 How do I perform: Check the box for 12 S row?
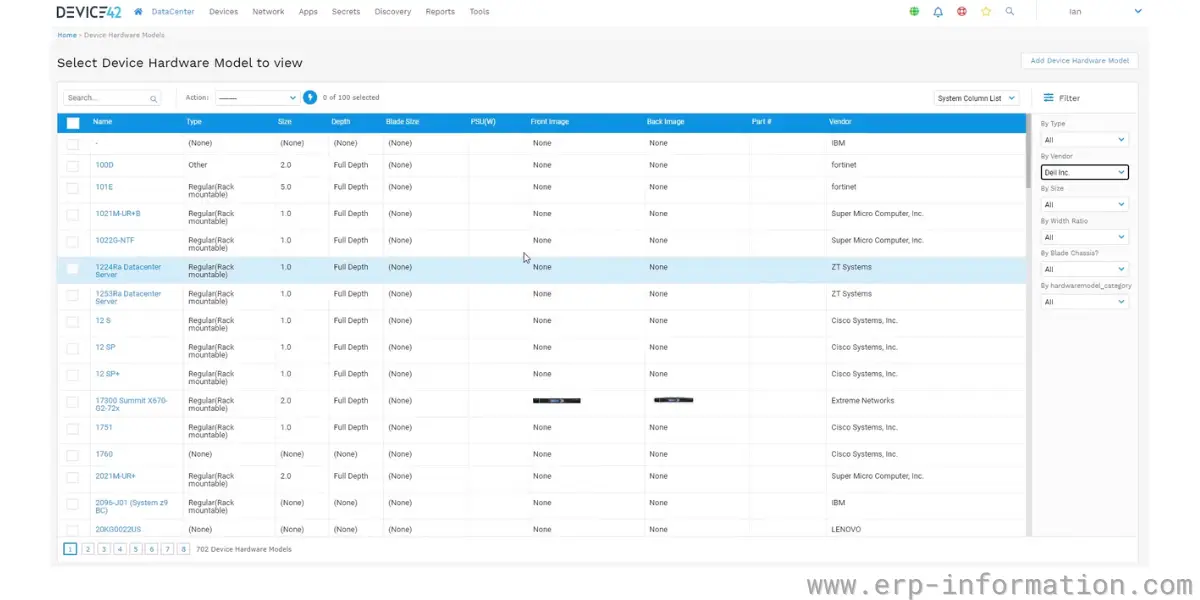click(72, 321)
